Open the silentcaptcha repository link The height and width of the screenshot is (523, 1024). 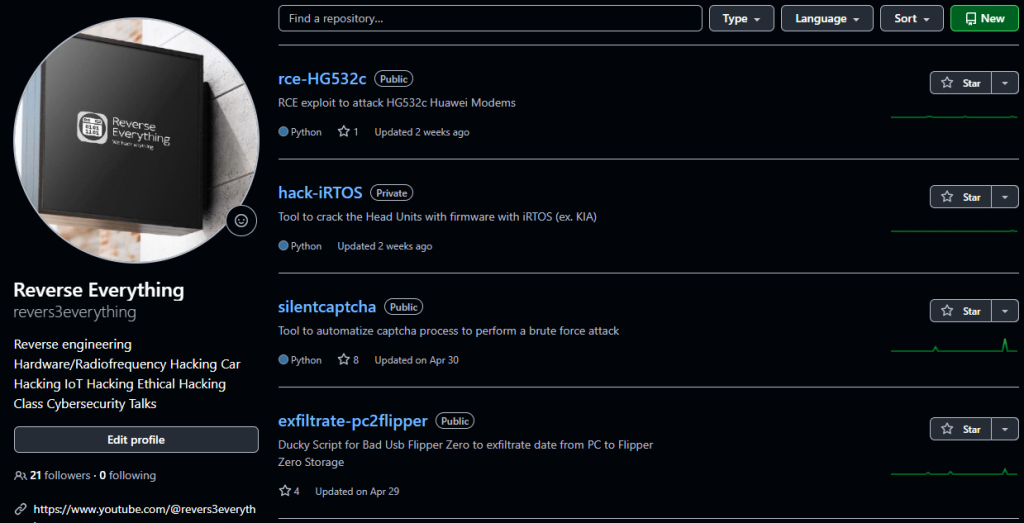(x=327, y=307)
